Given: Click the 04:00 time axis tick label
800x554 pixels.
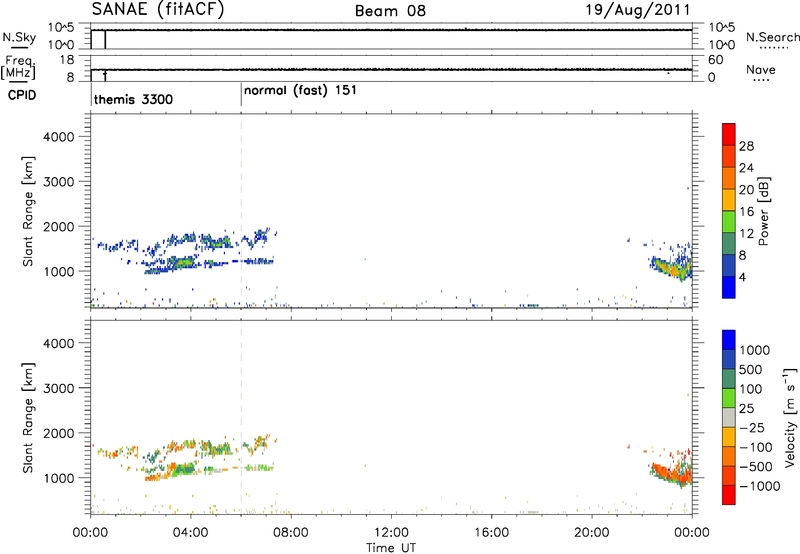Looking at the screenshot, I should [x=190, y=533].
